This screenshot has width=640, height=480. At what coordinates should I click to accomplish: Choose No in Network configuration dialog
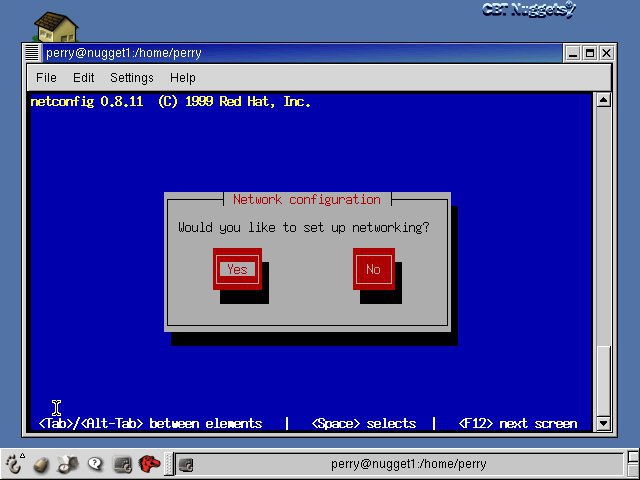373,269
